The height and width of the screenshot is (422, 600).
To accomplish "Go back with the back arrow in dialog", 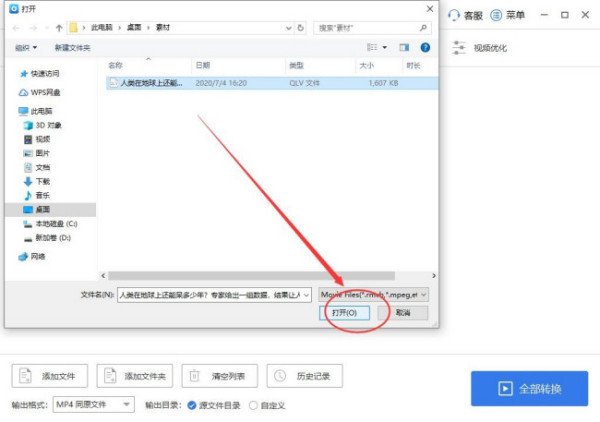I will 16,28.
